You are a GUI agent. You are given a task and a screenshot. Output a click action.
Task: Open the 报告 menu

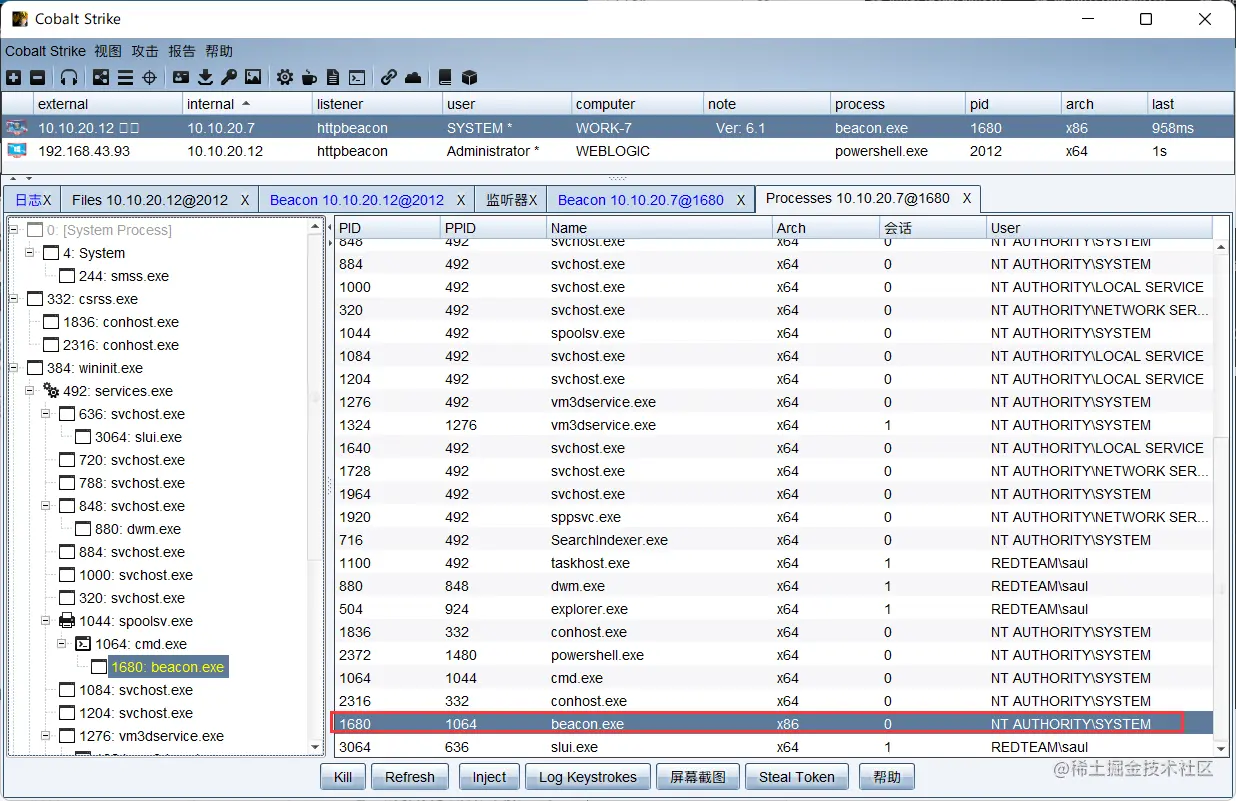[x=182, y=51]
